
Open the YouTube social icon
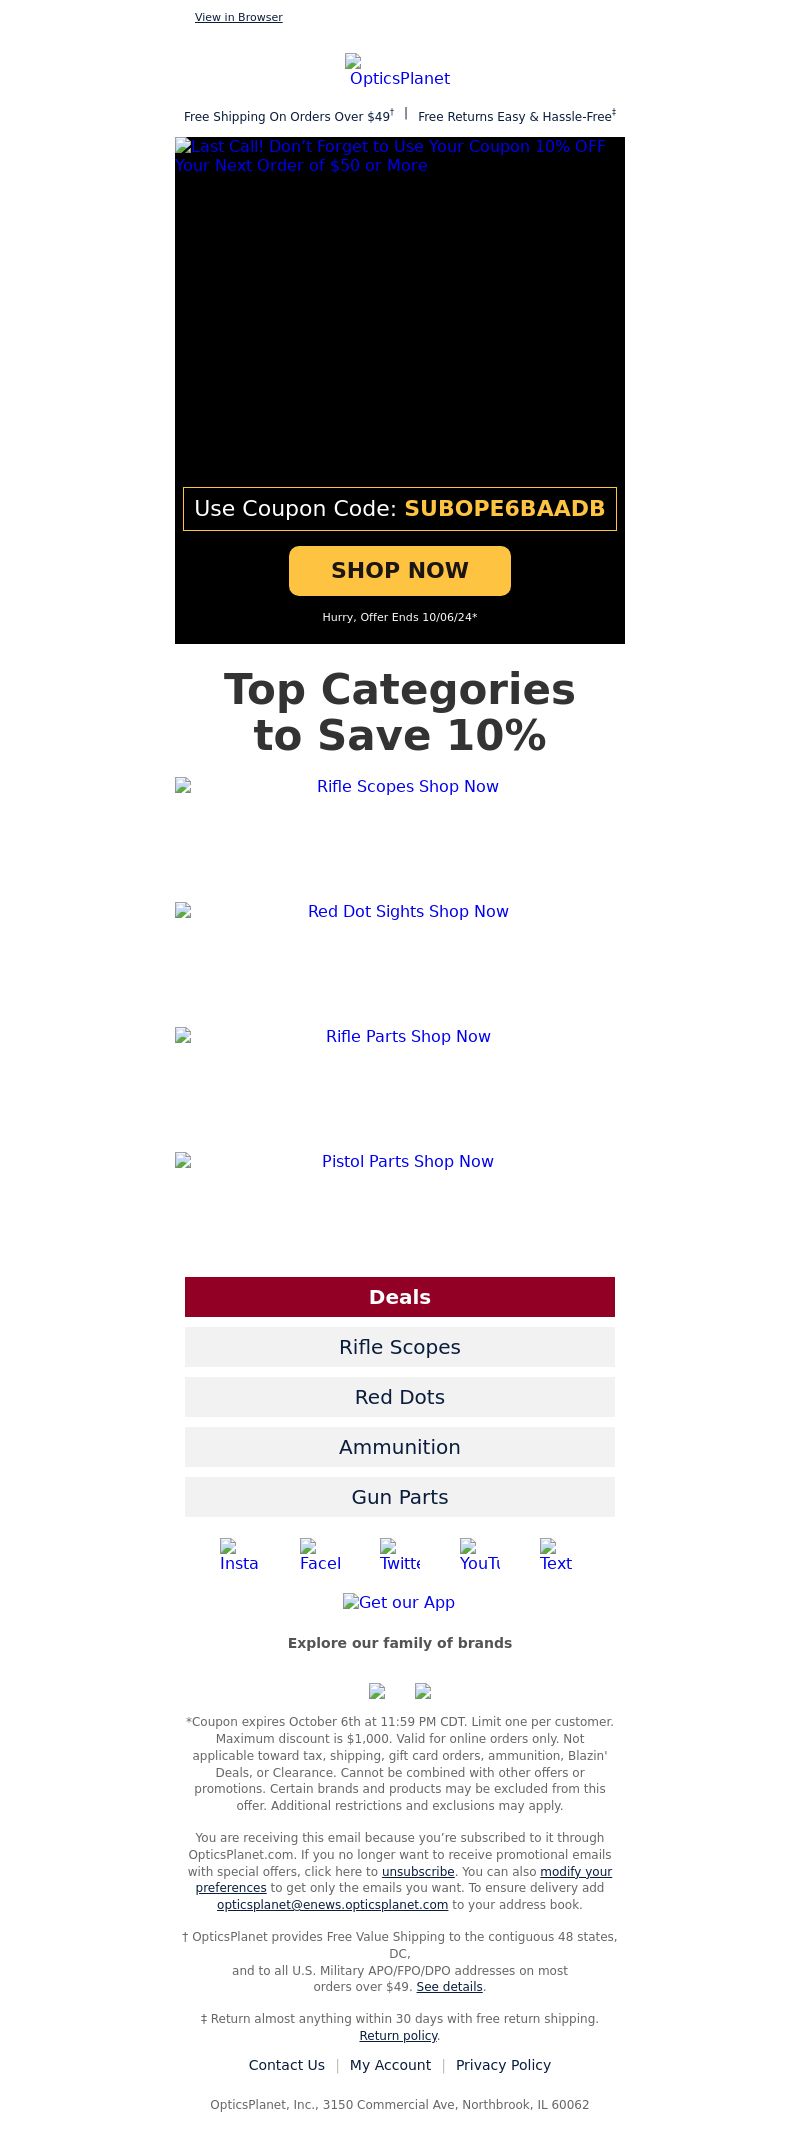pos(480,1555)
